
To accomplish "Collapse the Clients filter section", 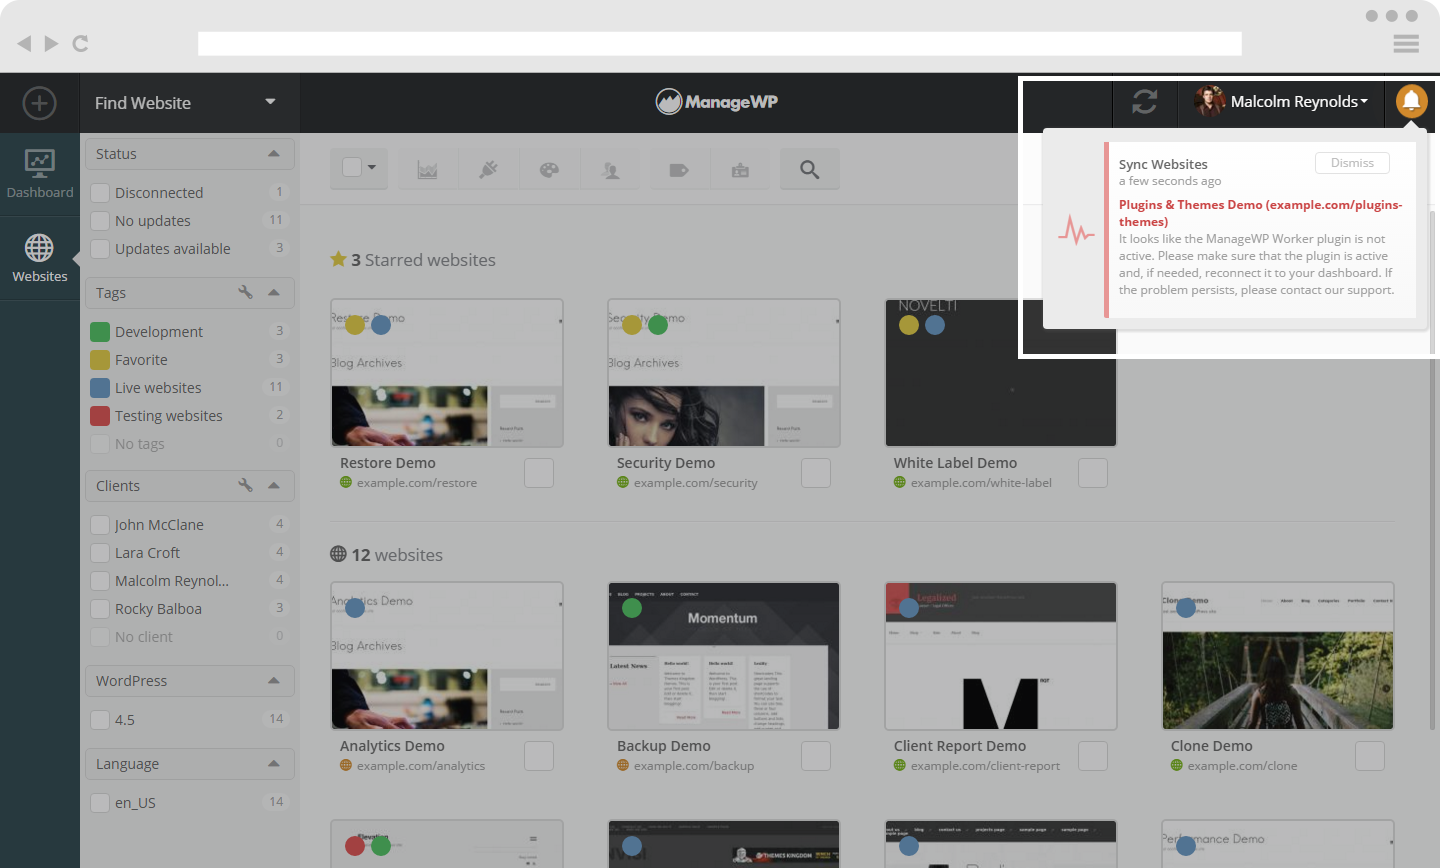I will click(274, 485).
